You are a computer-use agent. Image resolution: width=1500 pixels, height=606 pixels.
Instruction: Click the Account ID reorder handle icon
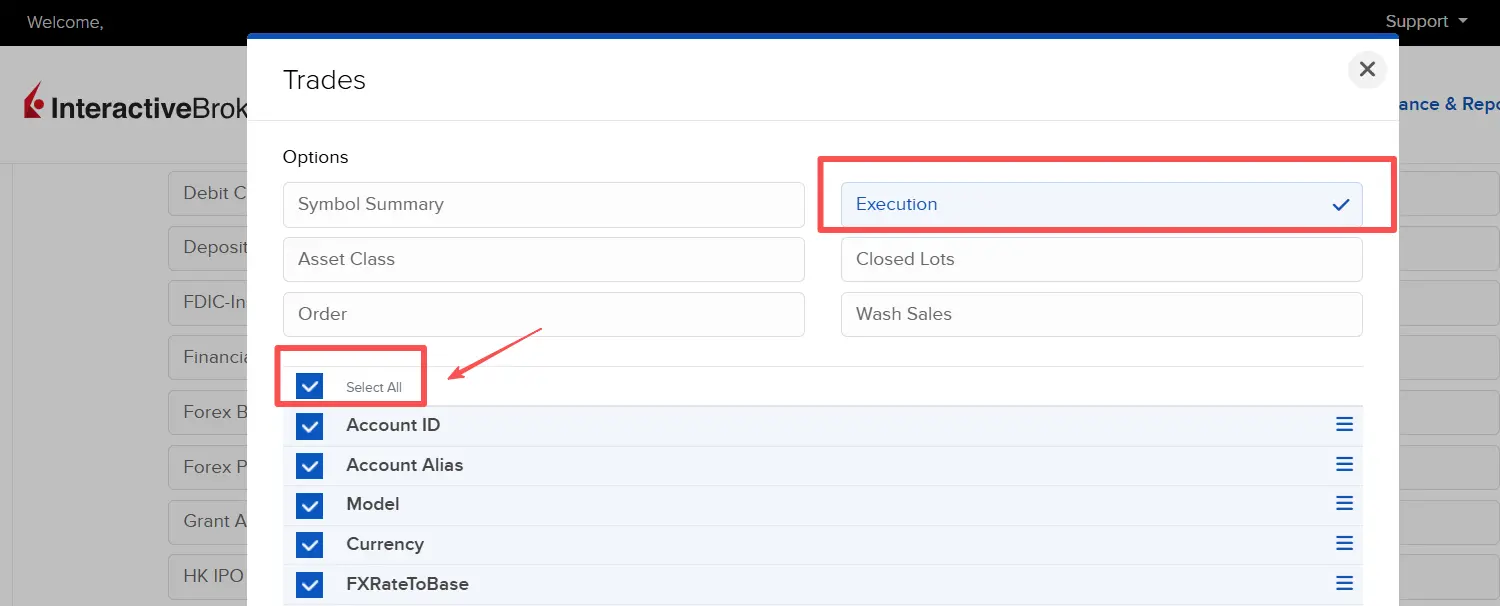(x=1344, y=425)
